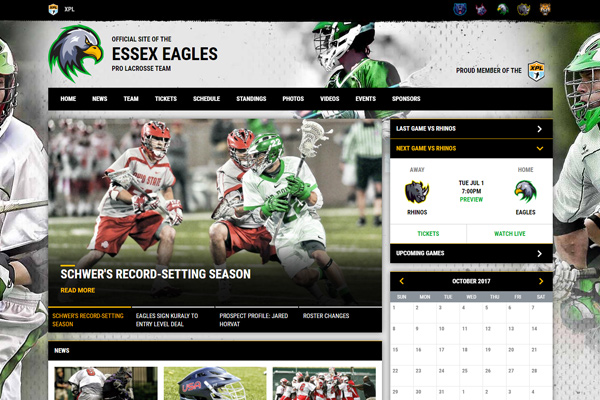
Task: Select the green eagle team icon in top bar
Action: click(502, 9)
